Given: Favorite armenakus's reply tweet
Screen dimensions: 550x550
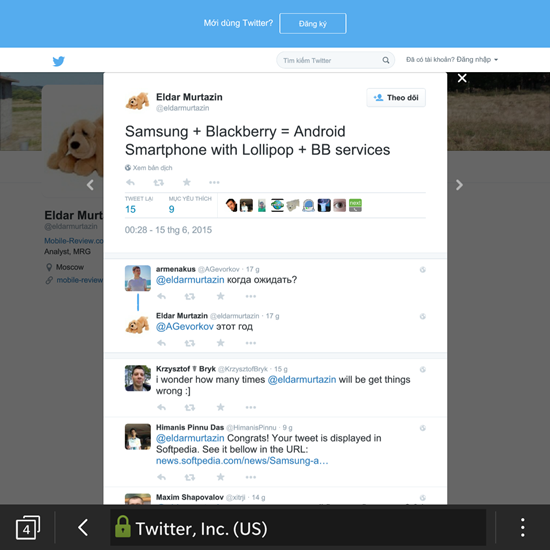Looking at the screenshot, I should (220, 296).
